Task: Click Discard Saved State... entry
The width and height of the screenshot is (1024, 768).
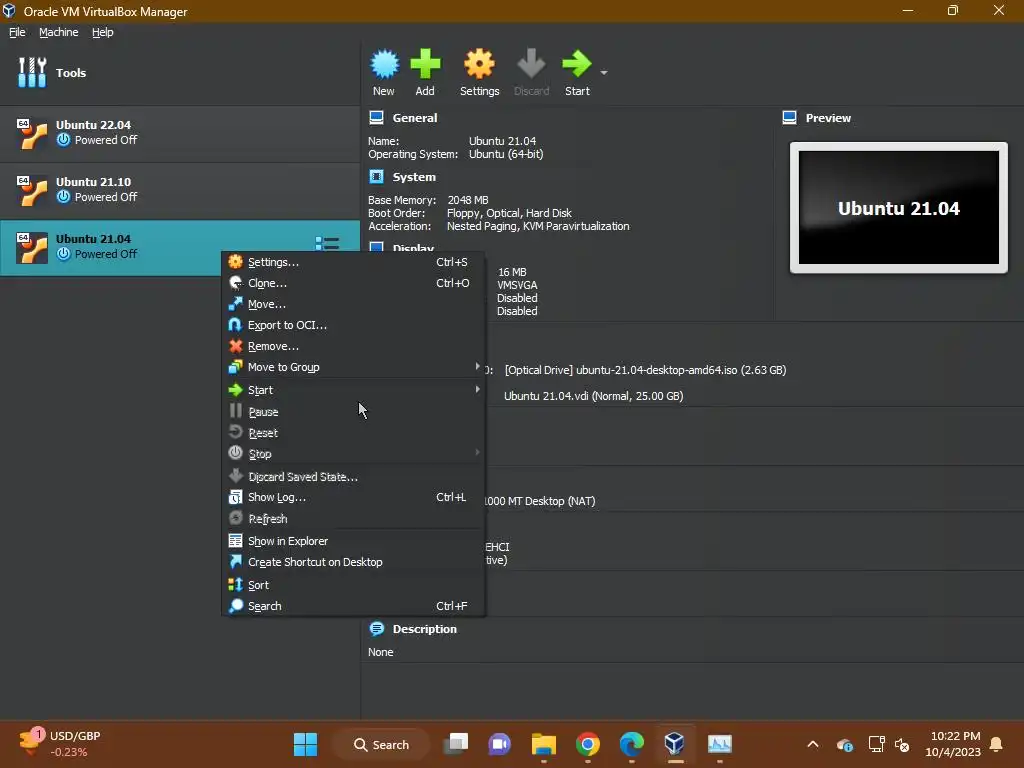Action: pos(353,476)
